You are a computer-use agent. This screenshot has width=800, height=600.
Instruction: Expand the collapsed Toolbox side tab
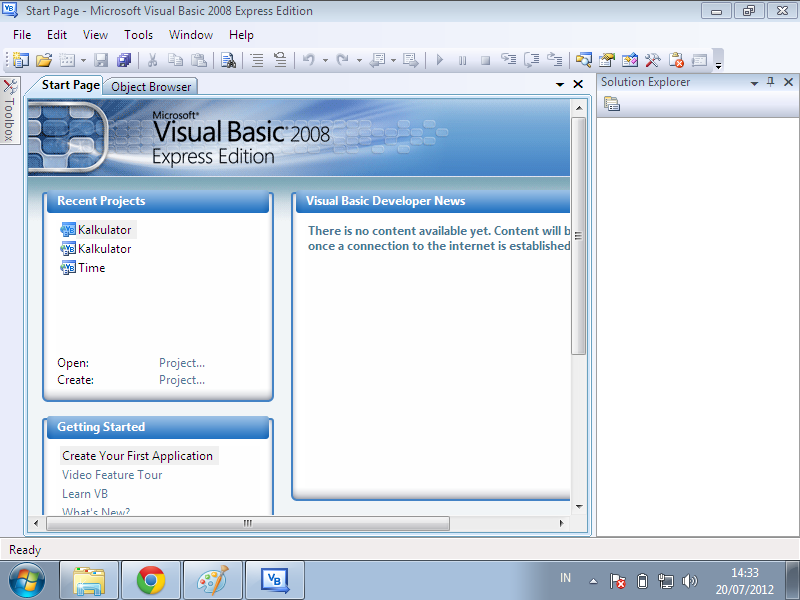click(x=10, y=110)
